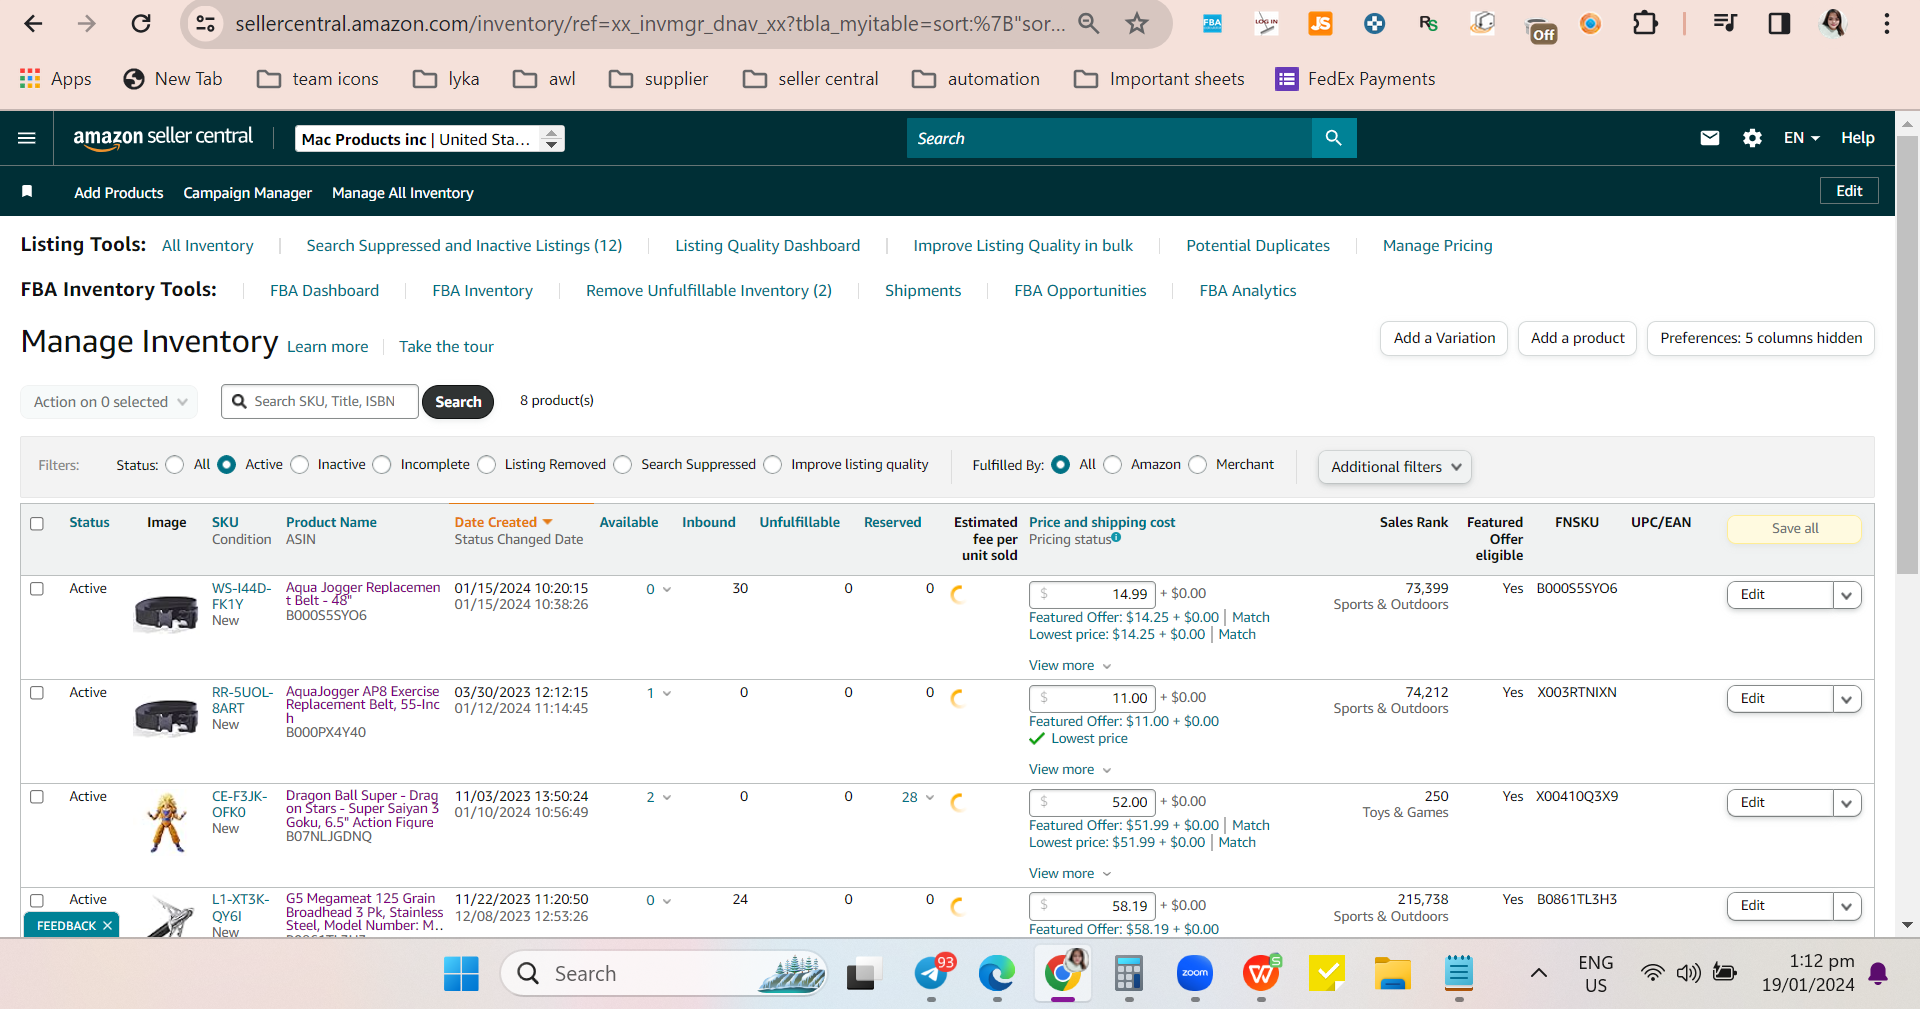Open the Shipments tab

tap(923, 291)
